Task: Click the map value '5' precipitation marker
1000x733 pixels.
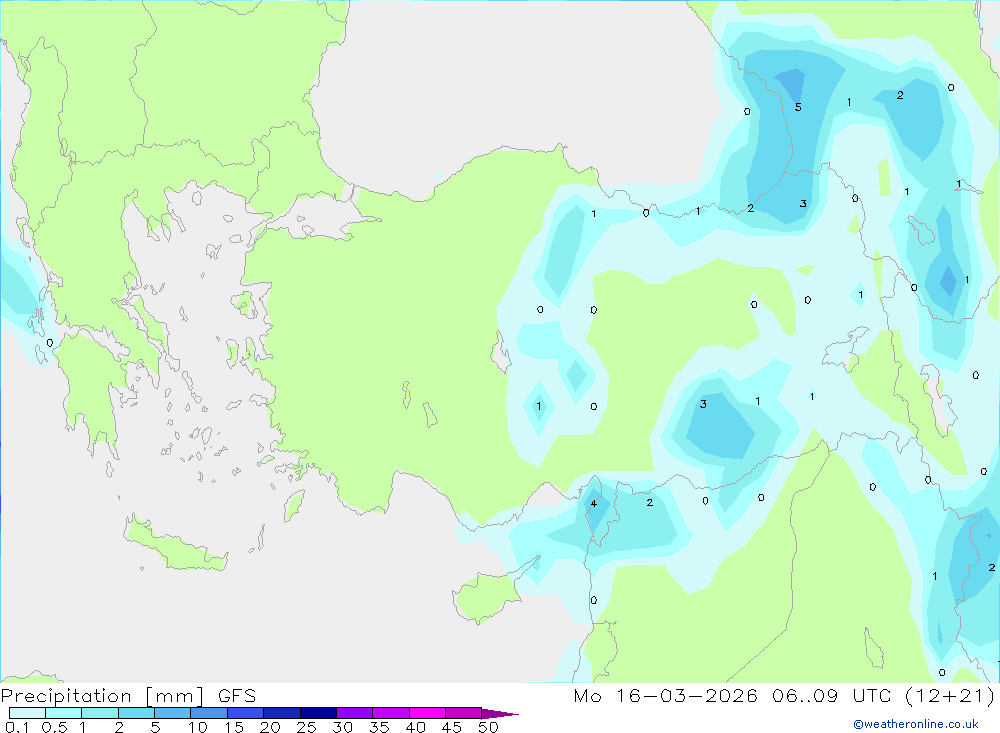Action: click(798, 107)
